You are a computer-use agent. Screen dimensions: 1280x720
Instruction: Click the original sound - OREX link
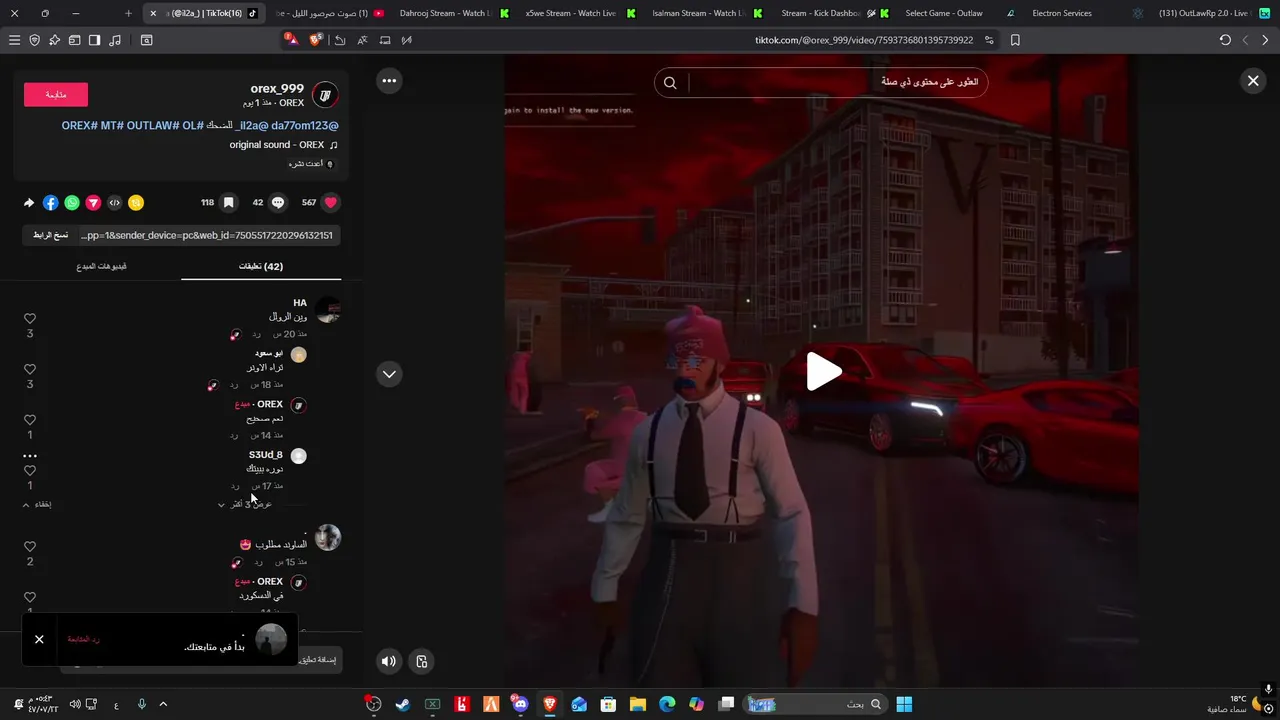(x=283, y=145)
